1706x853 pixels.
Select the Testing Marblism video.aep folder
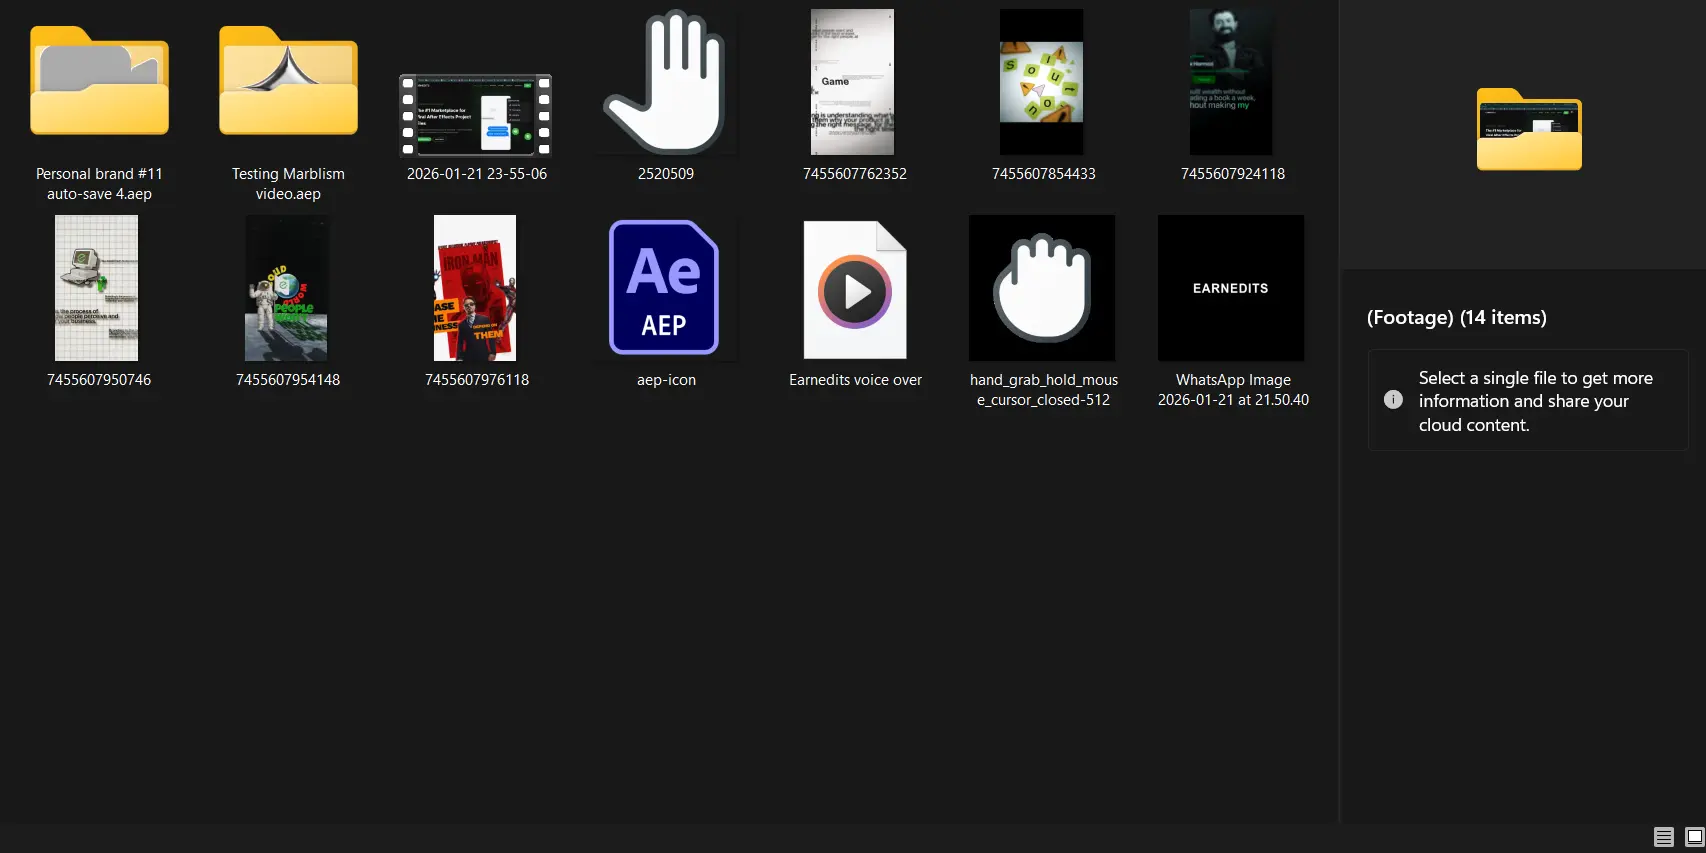(288, 84)
